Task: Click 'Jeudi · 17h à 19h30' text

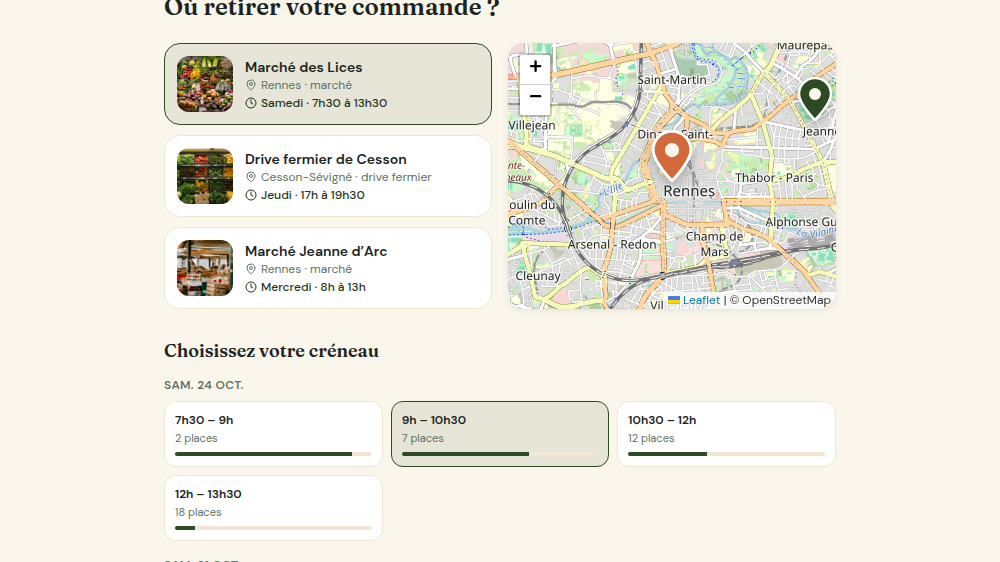Action: [x=312, y=195]
